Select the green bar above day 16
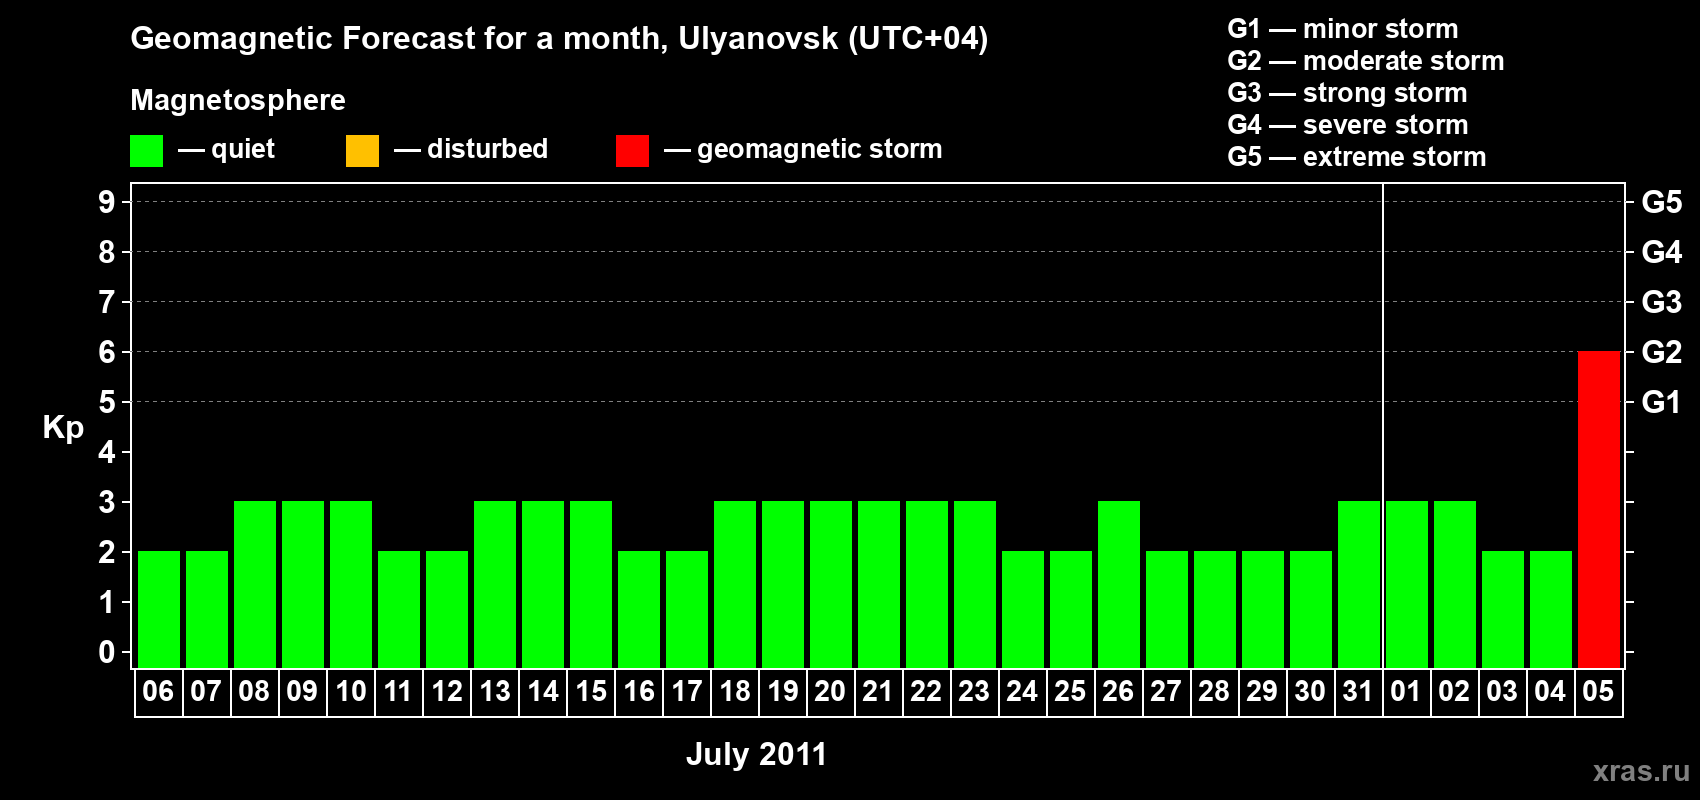This screenshot has height=800, width=1700. click(638, 609)
